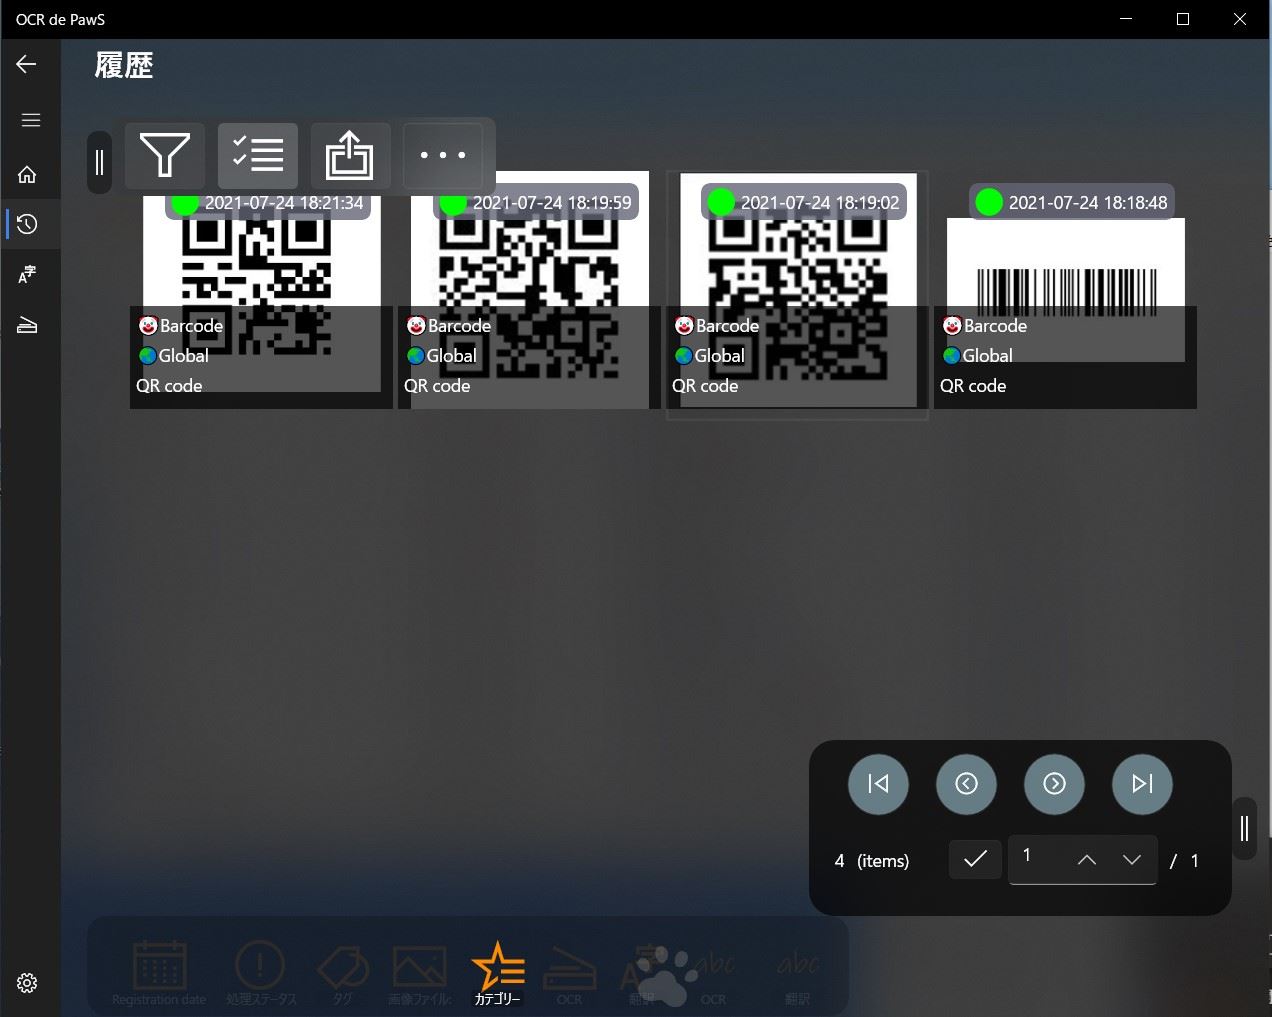Toggle multi-select checklist mode
1272x1017 pixels.
258,156
